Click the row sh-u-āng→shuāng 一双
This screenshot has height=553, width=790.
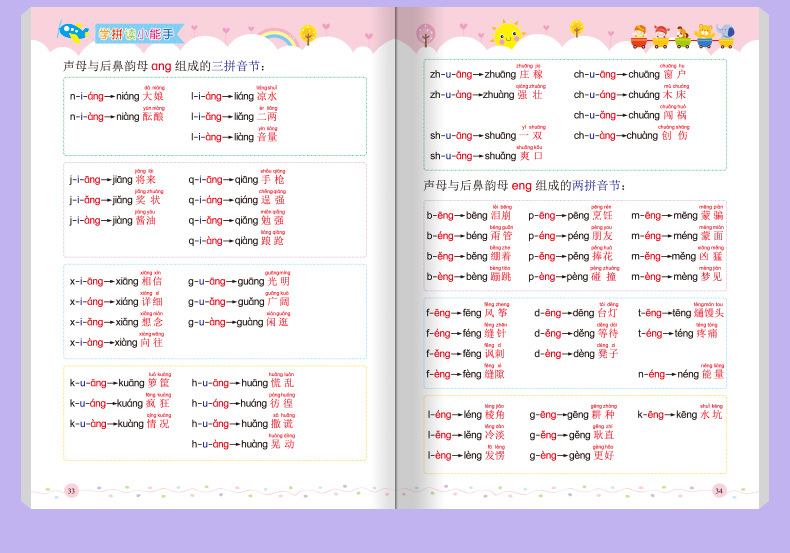487,133
